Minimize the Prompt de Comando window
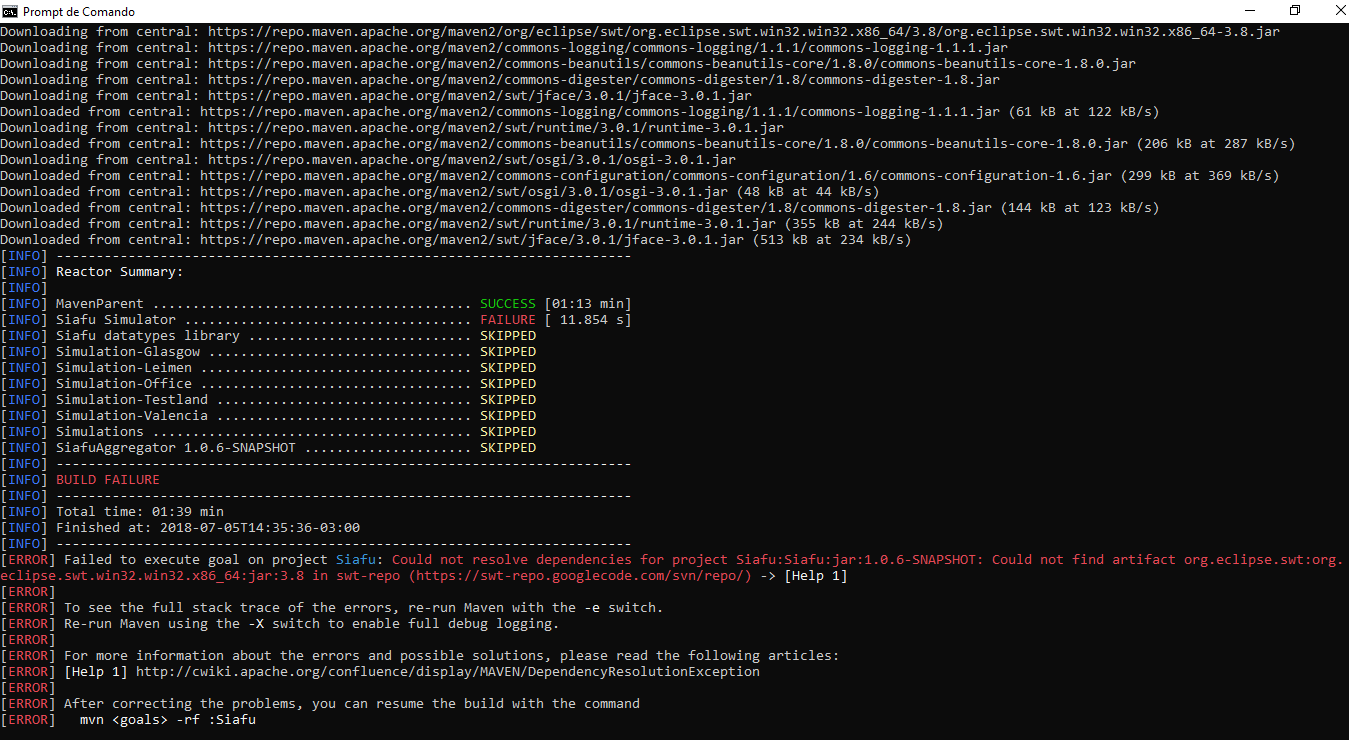This screenshot has height=740, width=1349. tap(1249, 11)
